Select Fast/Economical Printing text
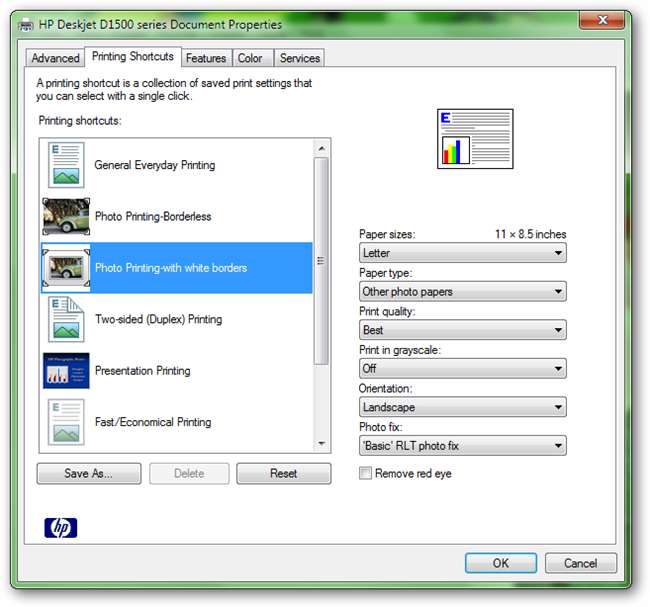 (153, 422)
